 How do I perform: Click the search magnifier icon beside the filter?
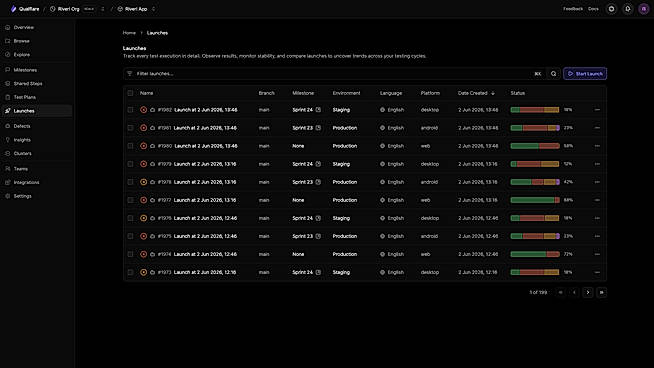[553, 74]
